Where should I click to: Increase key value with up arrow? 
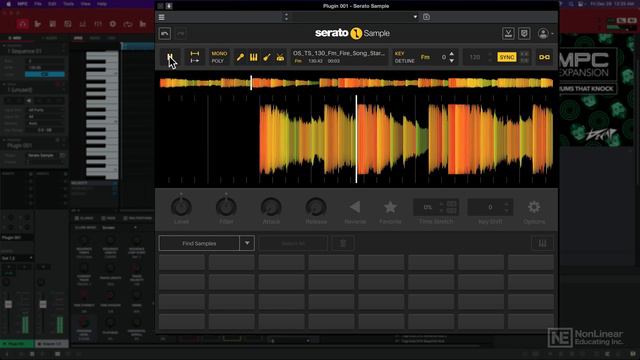(451, 54)
